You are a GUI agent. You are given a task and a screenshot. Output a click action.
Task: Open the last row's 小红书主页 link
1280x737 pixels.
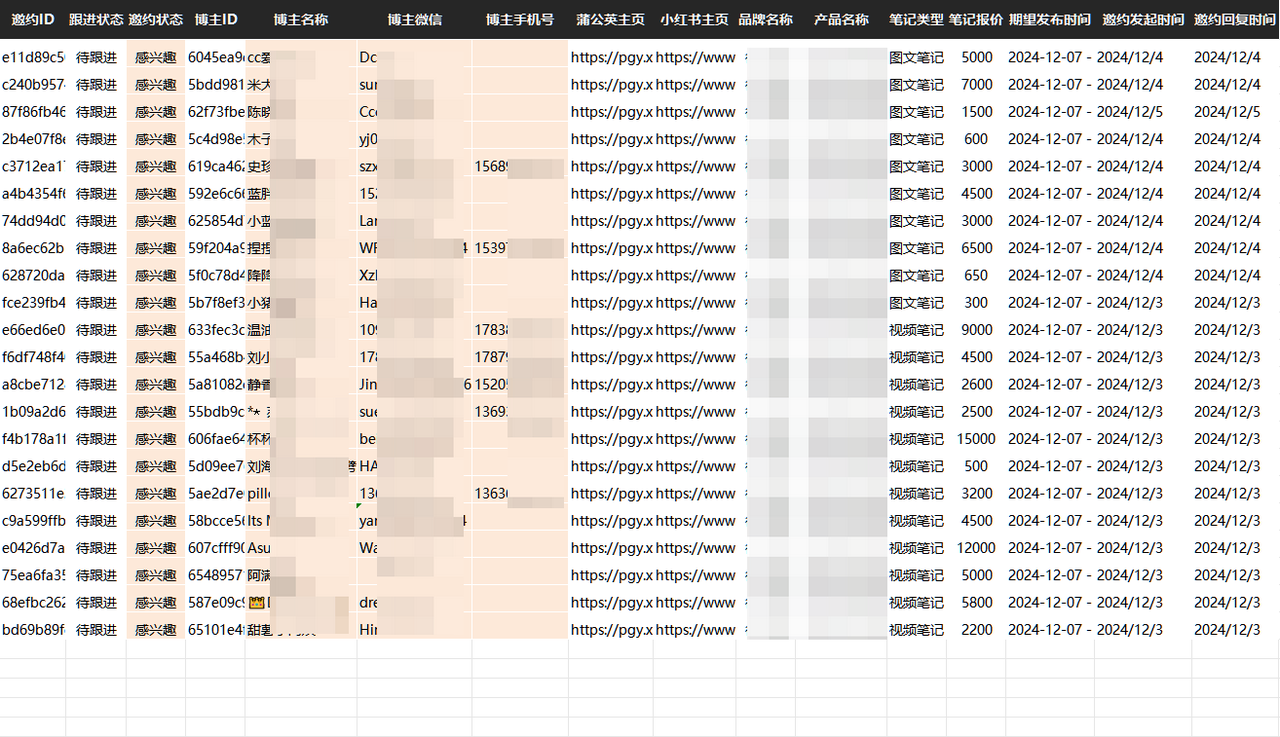click(695, 630)
